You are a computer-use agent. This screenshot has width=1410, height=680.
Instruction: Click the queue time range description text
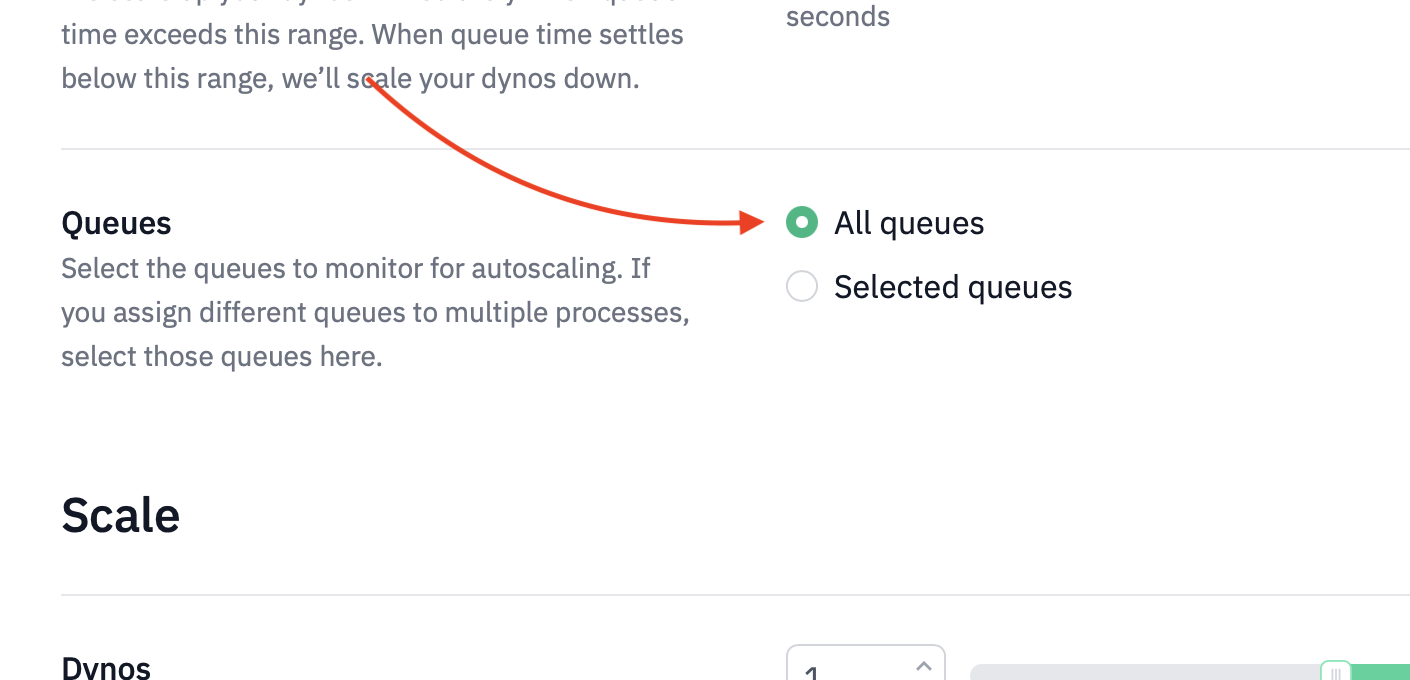[x=372, y=57]
